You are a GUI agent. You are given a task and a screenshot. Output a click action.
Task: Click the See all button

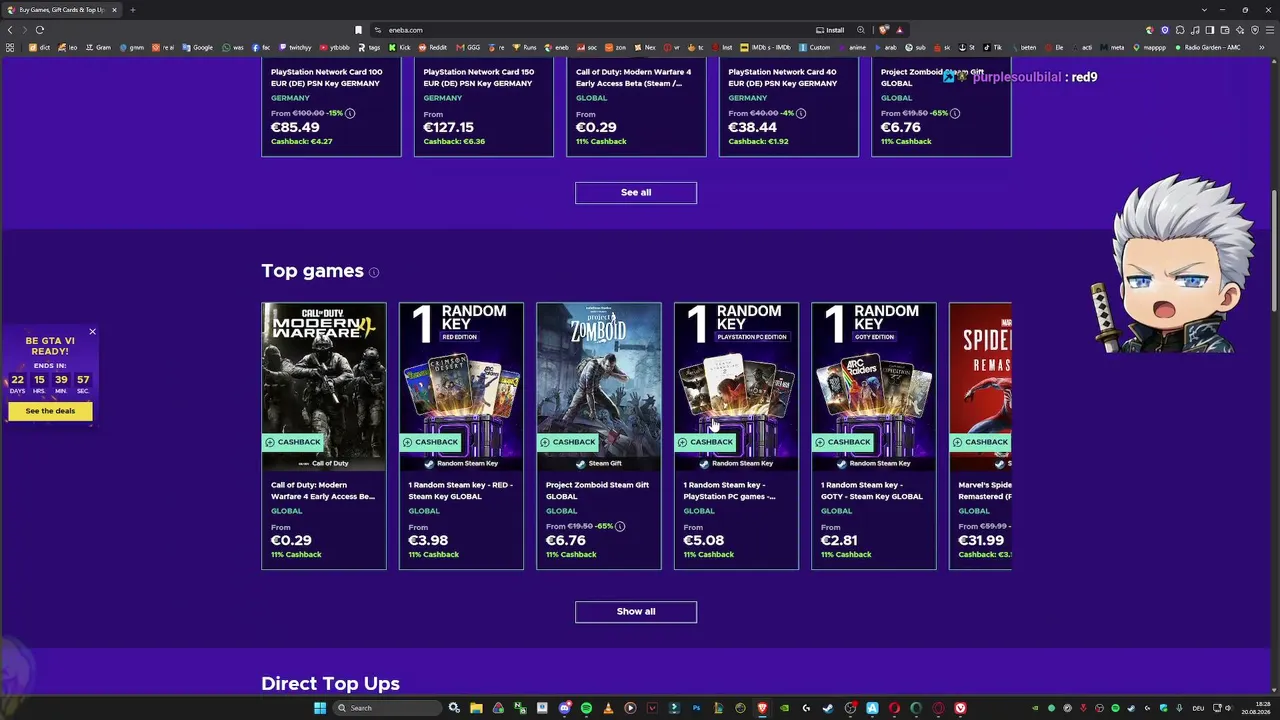tap(636, 193)
